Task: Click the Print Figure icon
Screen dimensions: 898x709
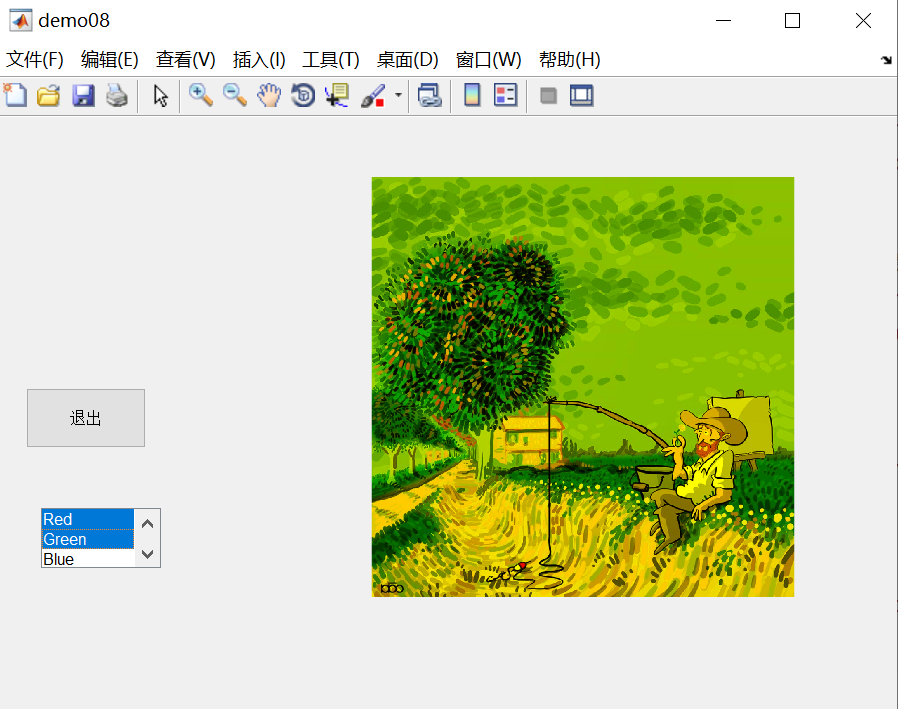Action: [x=117, y=95]
